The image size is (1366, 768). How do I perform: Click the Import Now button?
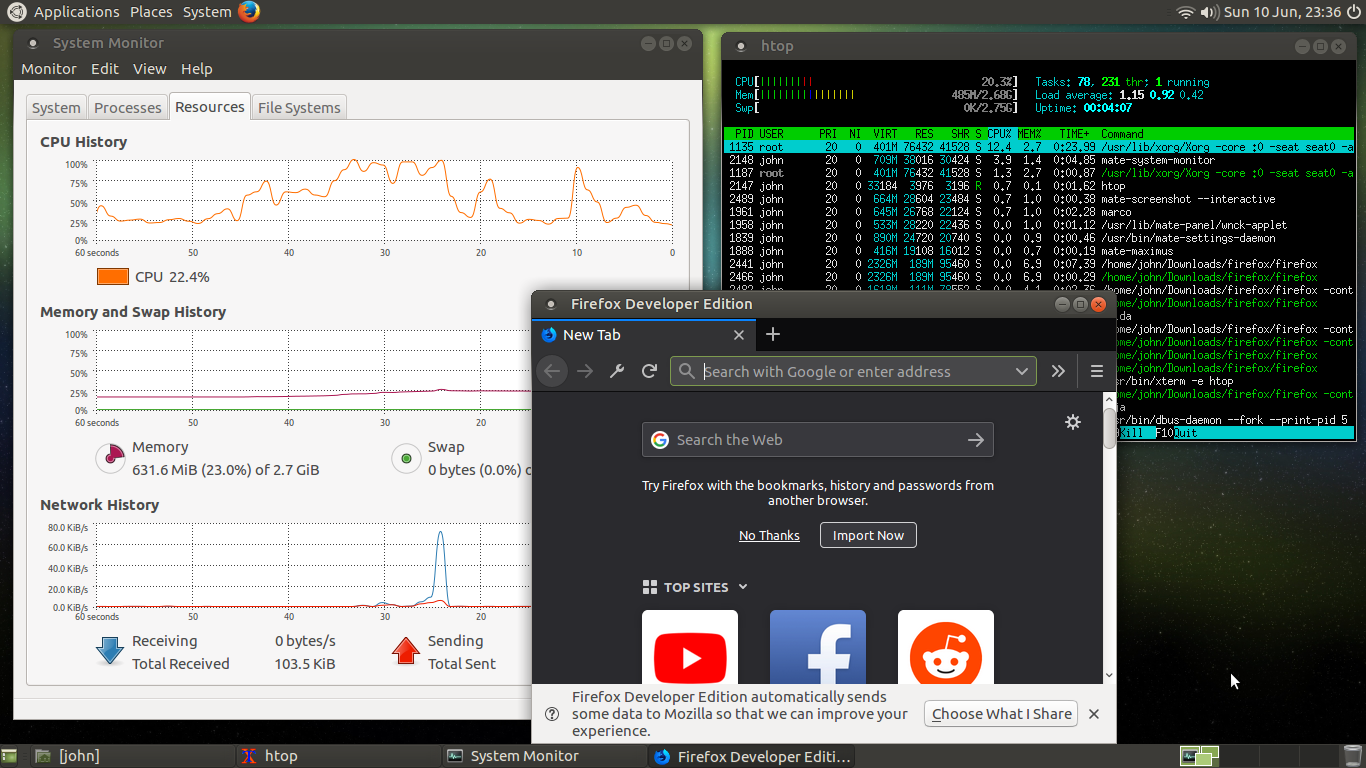pos(868,535)
